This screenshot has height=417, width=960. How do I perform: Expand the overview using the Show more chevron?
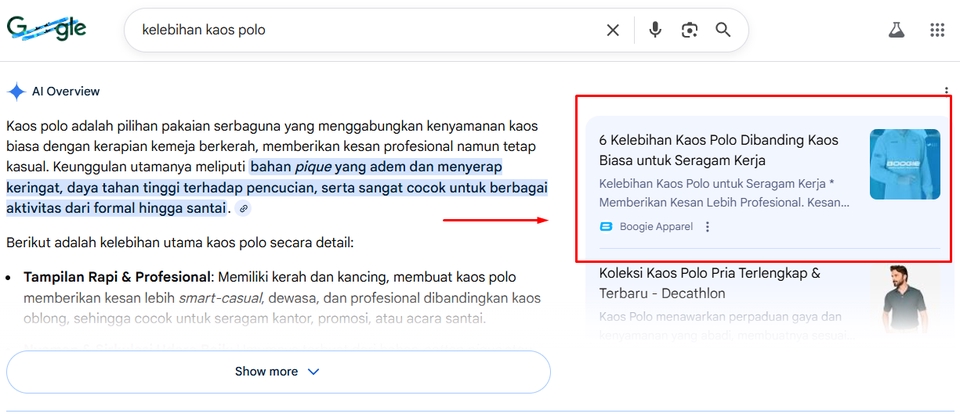tap(313, 372)
